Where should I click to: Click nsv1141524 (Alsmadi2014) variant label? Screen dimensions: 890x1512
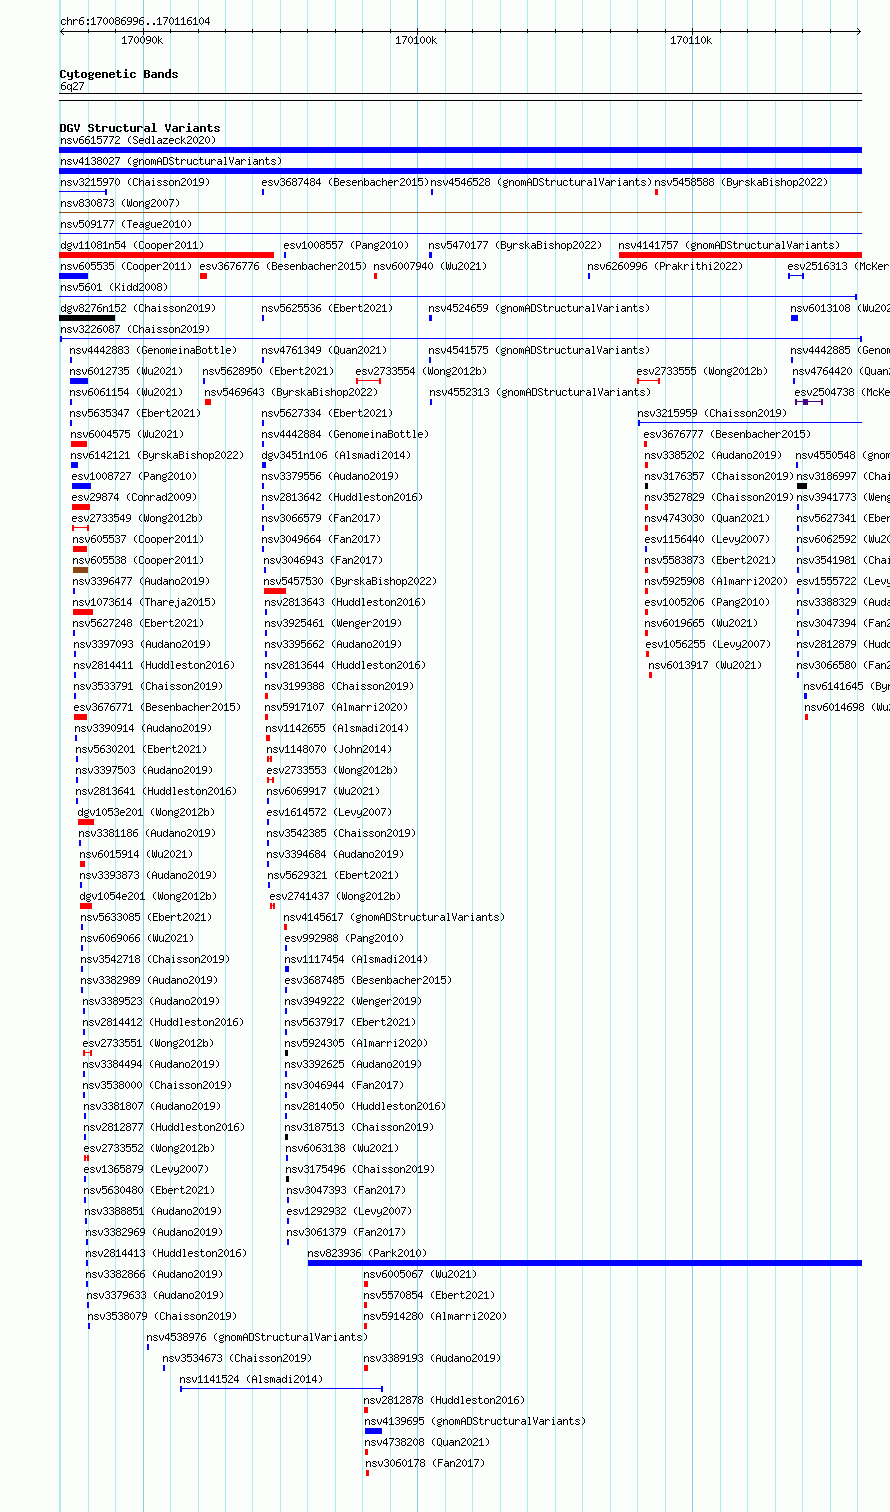click(x=252, y=1380)
